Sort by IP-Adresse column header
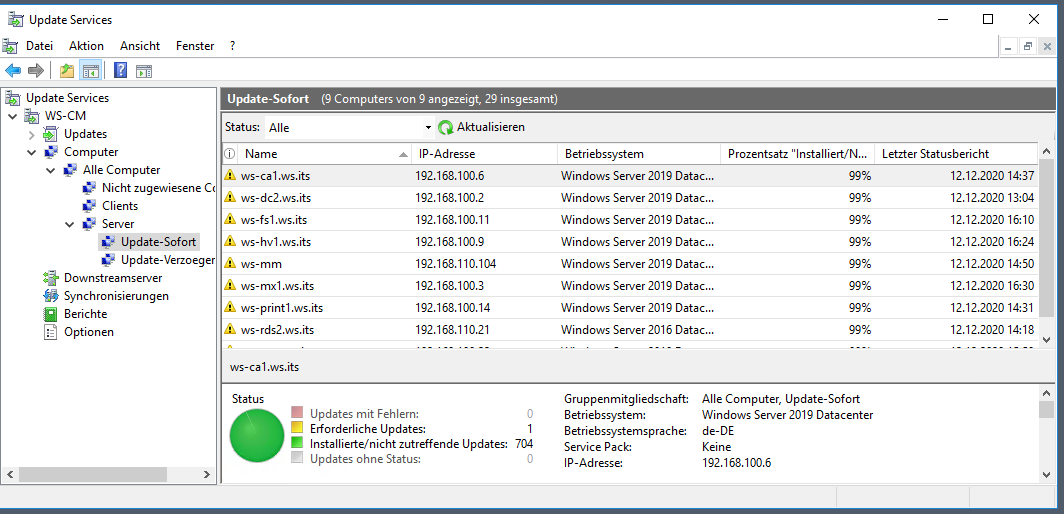Screen dimensions: 1064x514 tap(484, 153)
